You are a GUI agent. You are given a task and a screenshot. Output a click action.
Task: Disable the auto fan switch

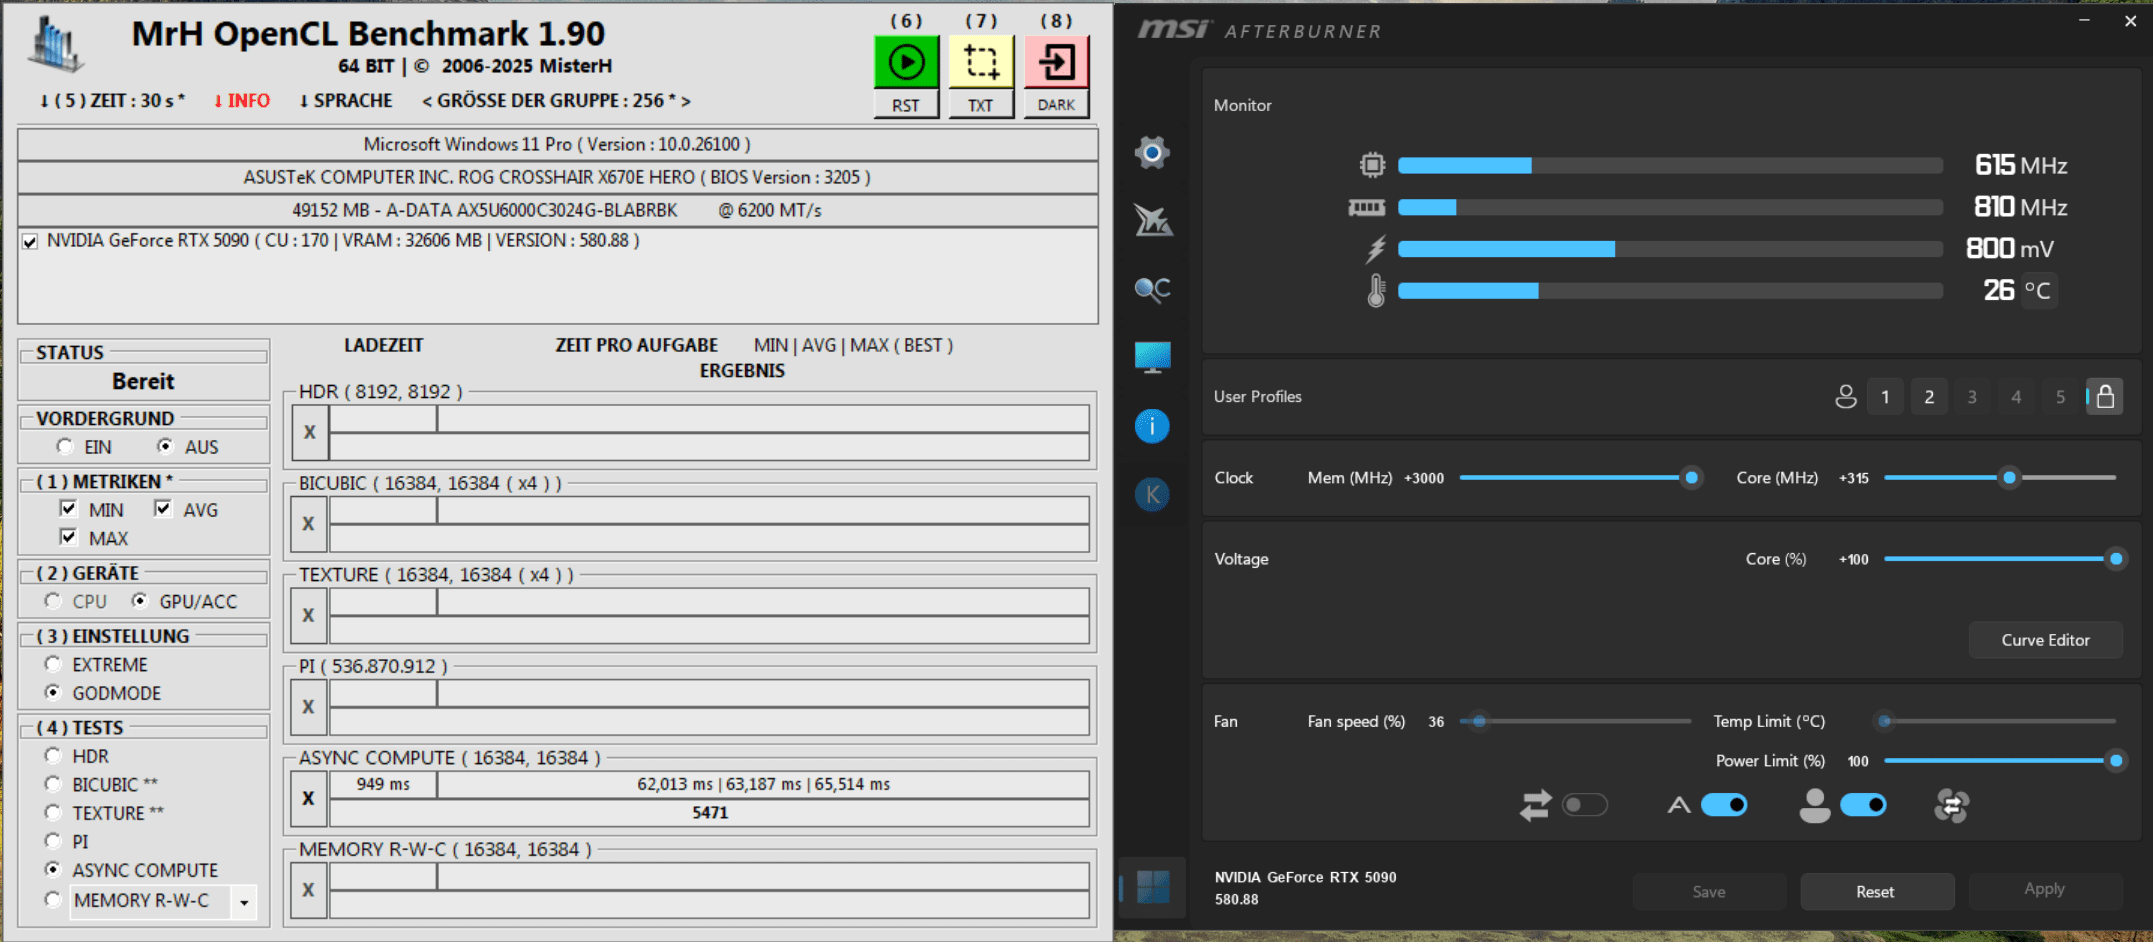coord(1724,805)
